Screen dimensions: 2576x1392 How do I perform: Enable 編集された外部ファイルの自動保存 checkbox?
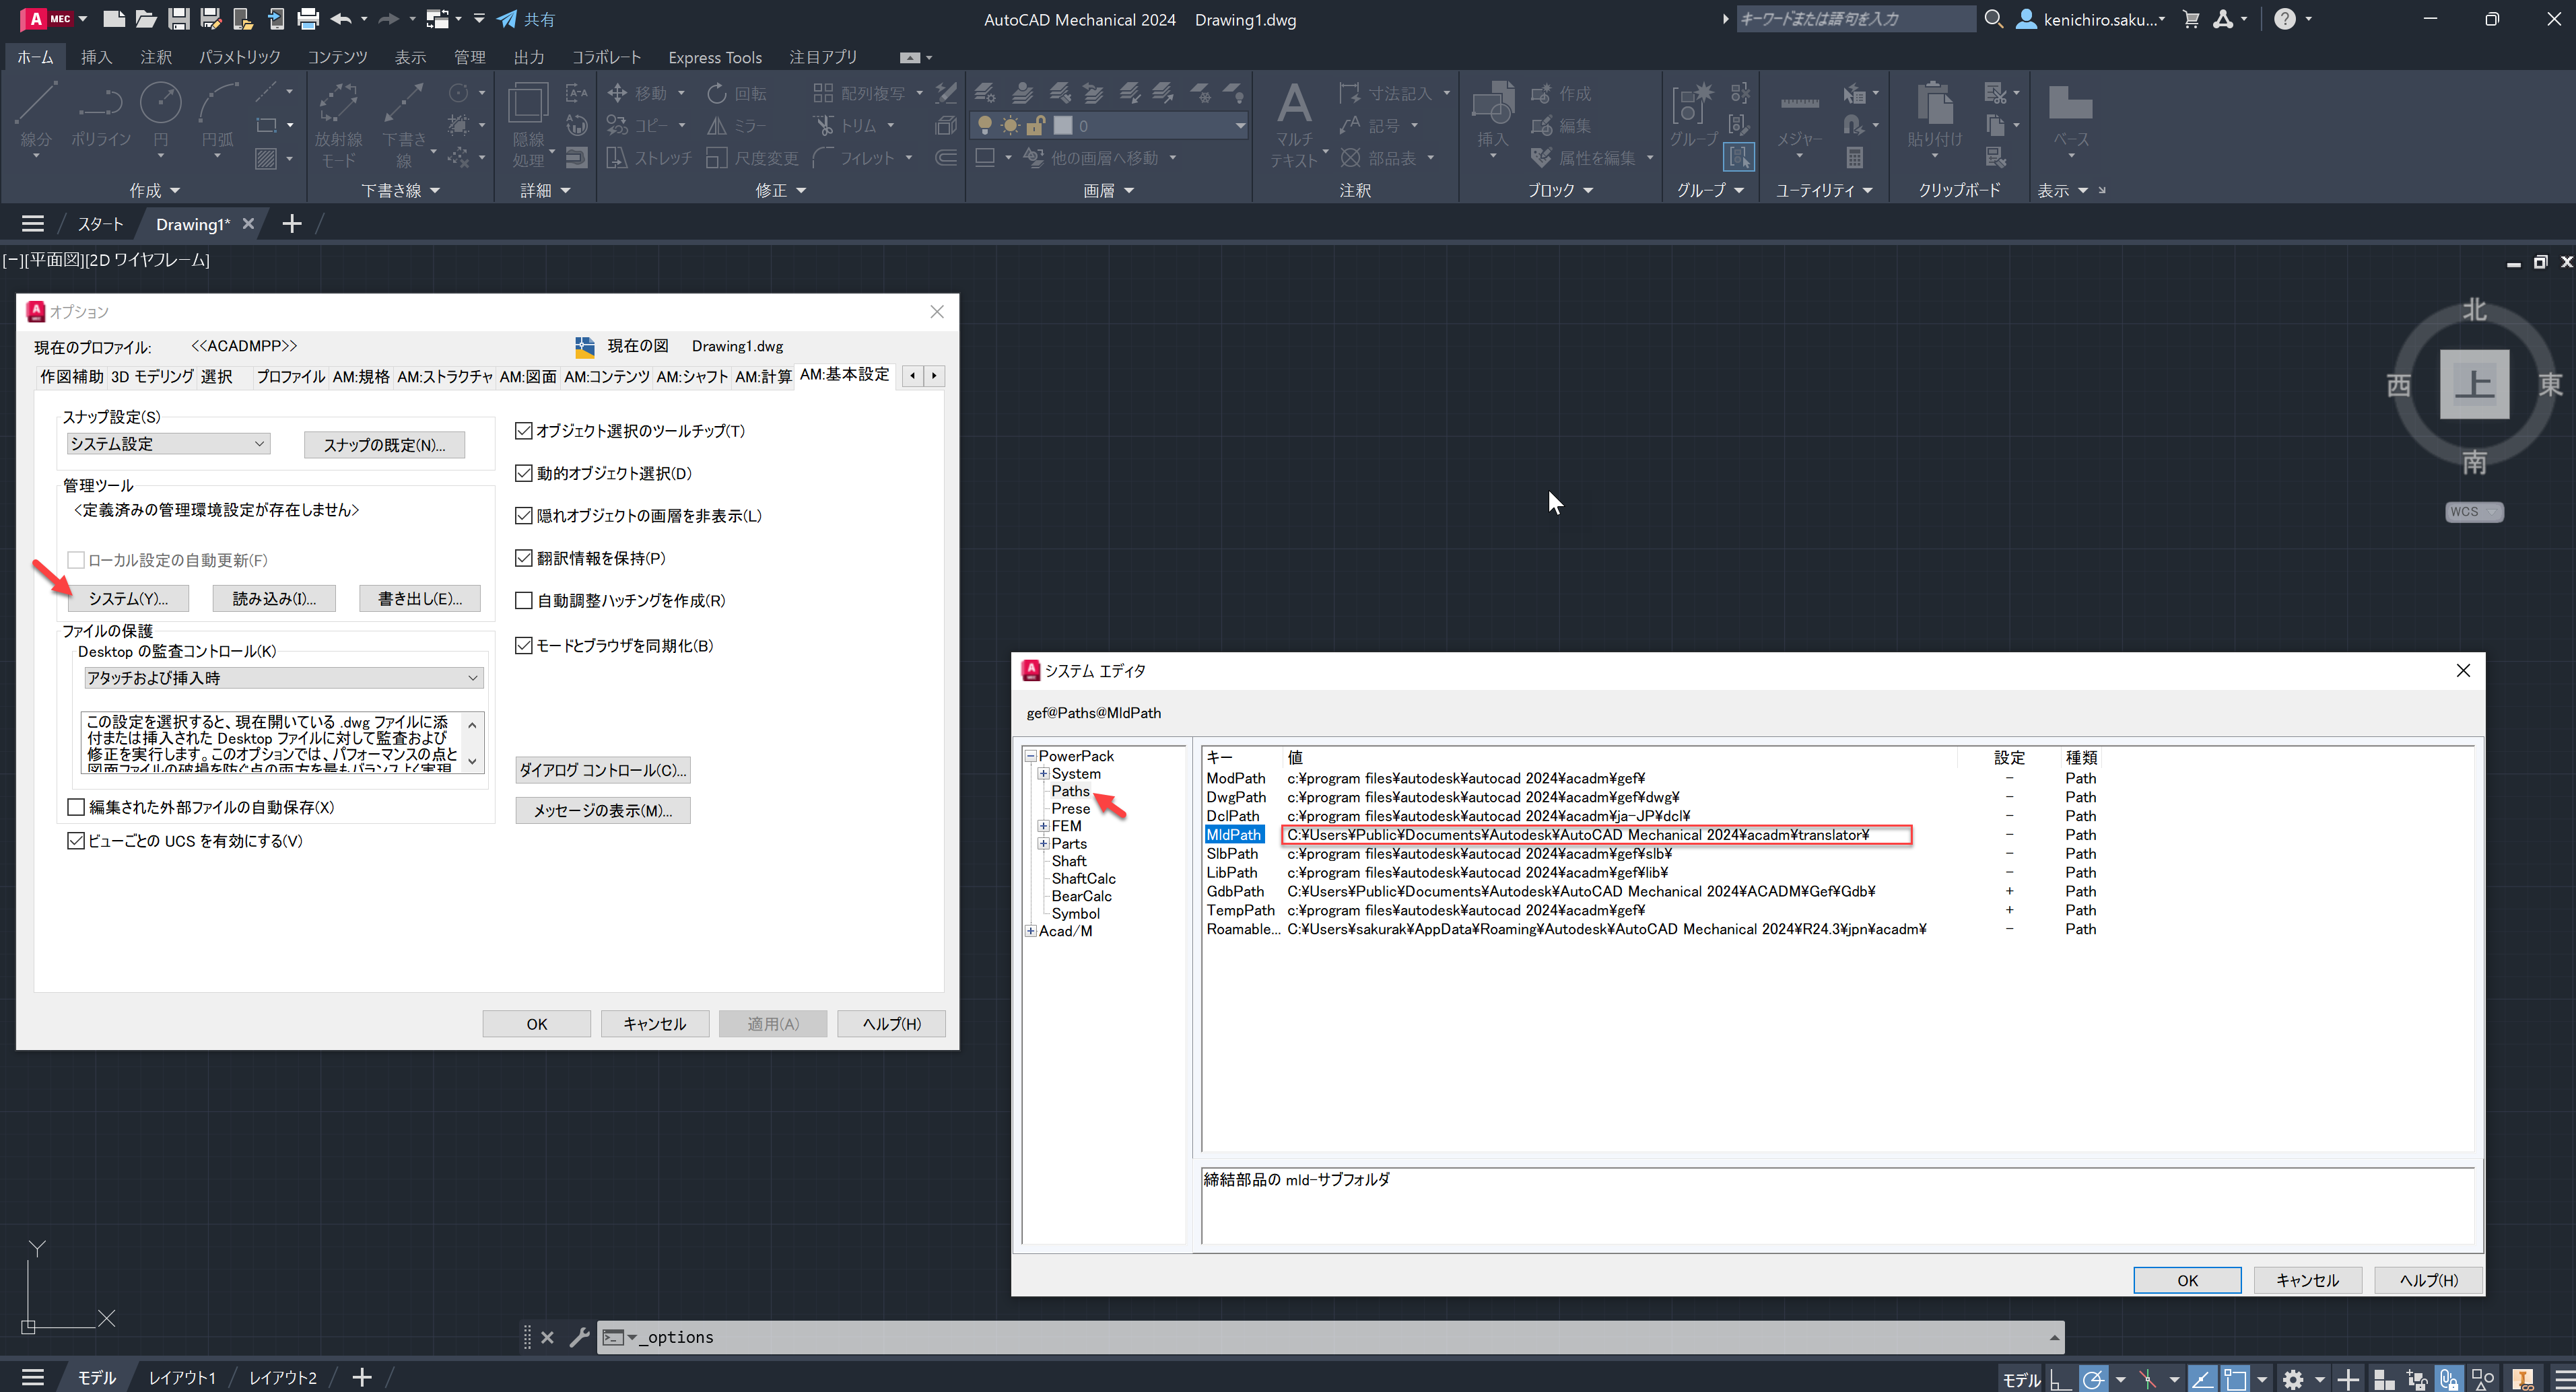(x=76, y=807)
